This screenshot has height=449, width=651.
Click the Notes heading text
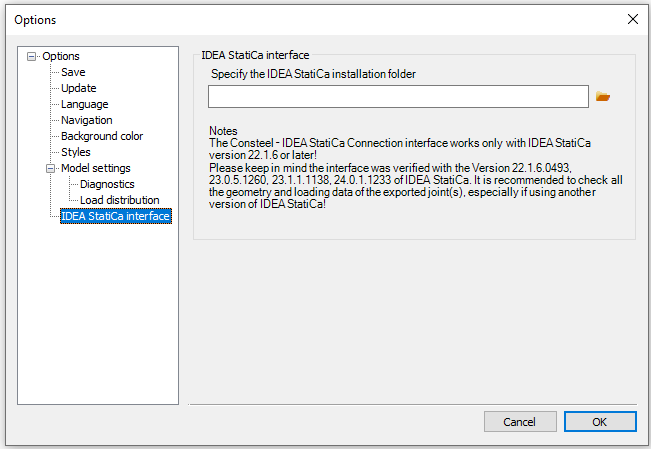pyautogui.click(x=223, y=131)
